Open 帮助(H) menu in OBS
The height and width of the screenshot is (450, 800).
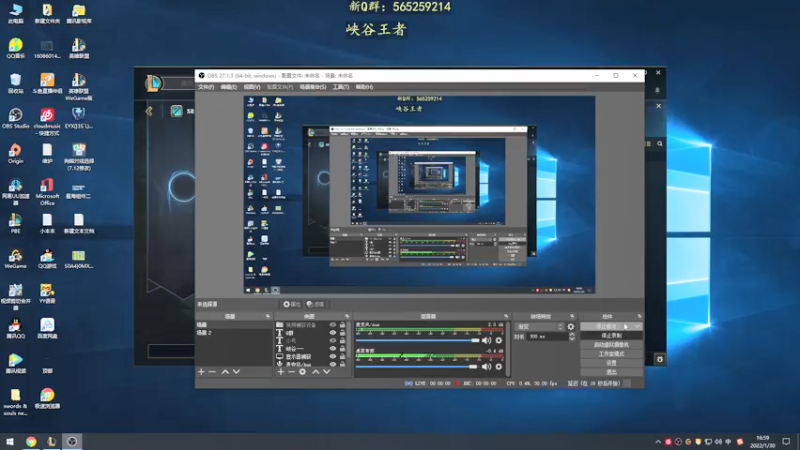pyautogui.click(x=364, y=87)
